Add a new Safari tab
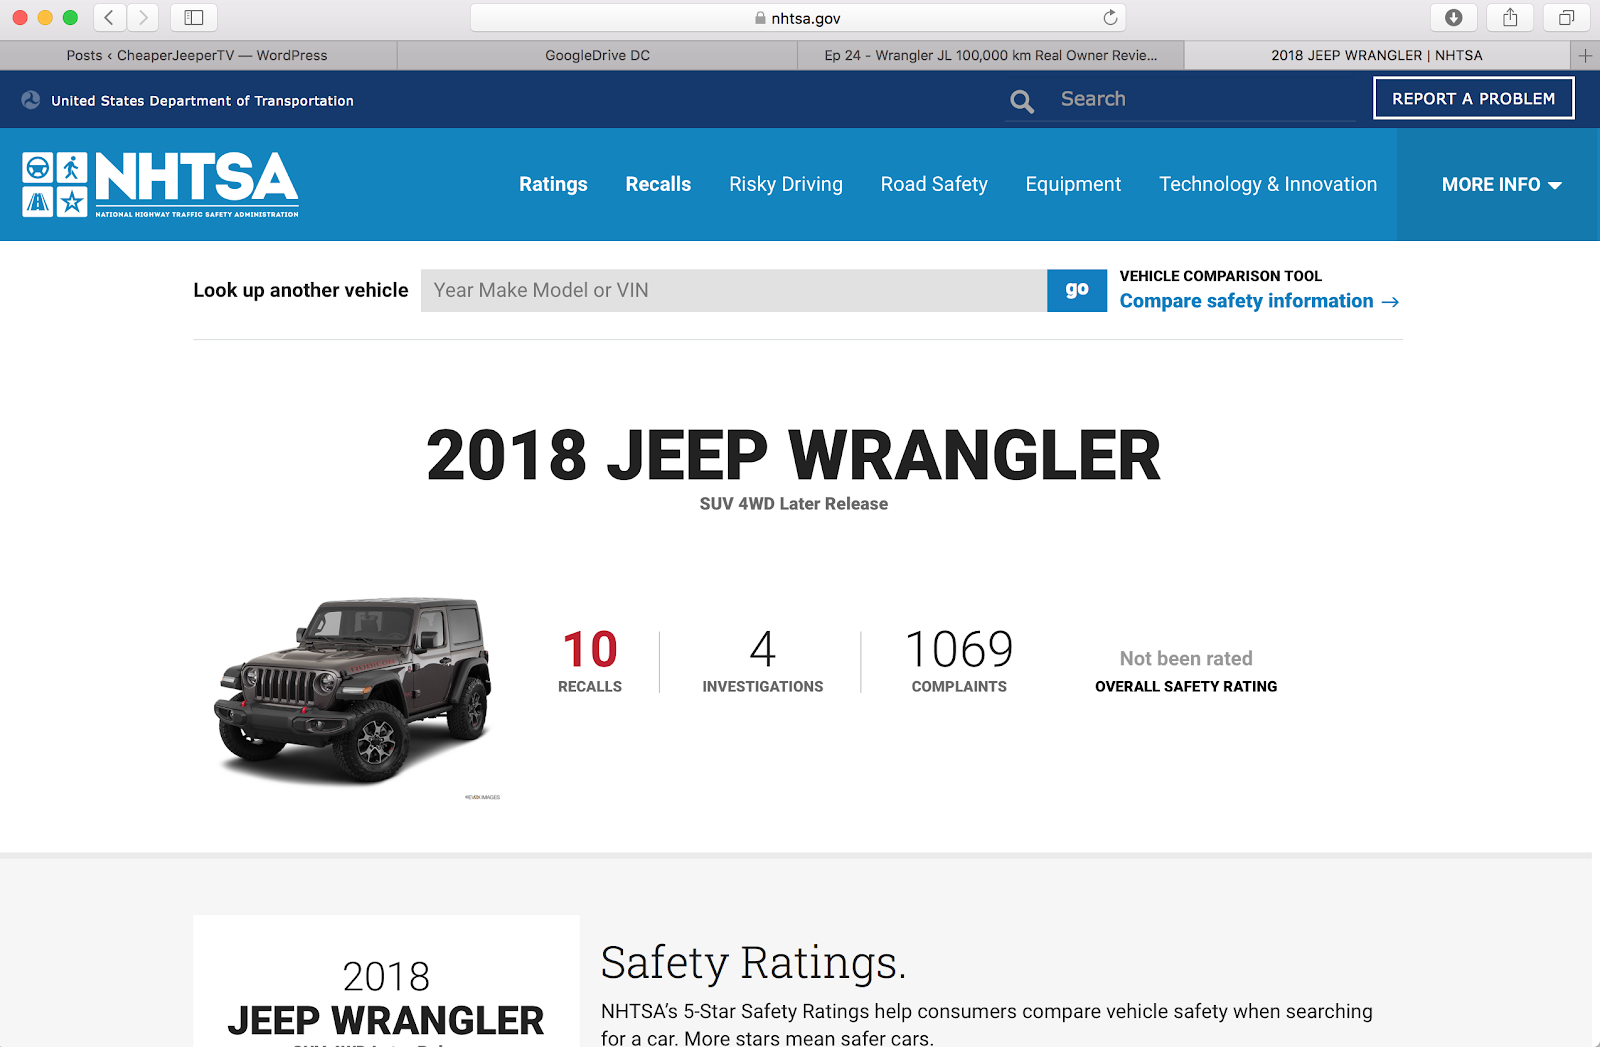 (x=1585, y=56)
